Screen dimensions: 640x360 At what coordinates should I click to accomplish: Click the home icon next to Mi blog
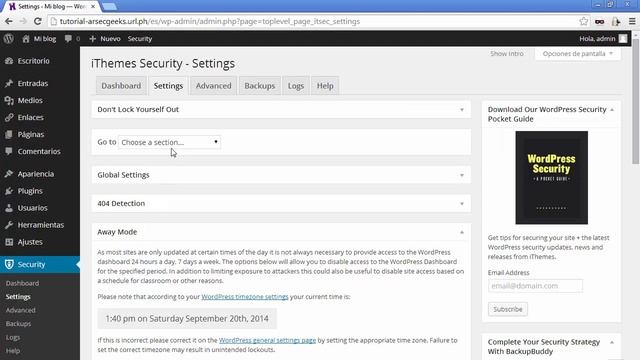[x=26, y=39]
